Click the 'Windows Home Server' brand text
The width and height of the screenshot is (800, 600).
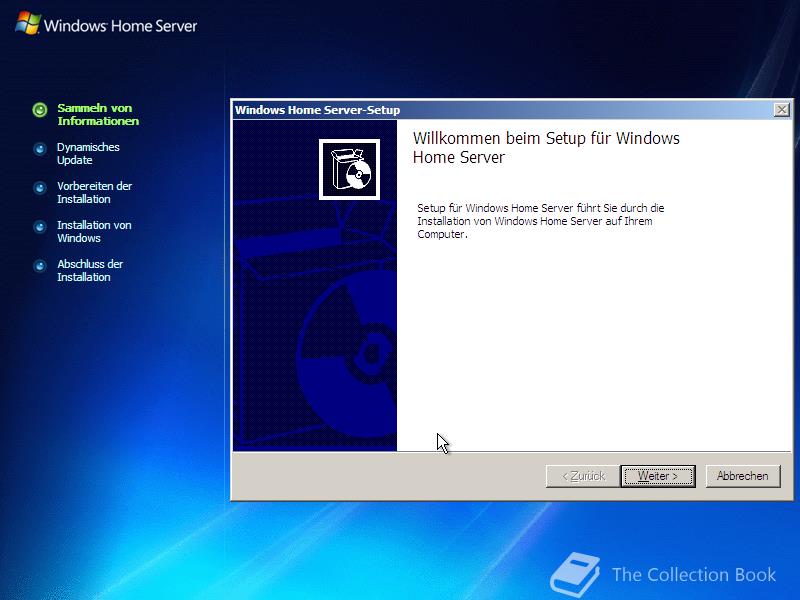(x=120, y=26)
